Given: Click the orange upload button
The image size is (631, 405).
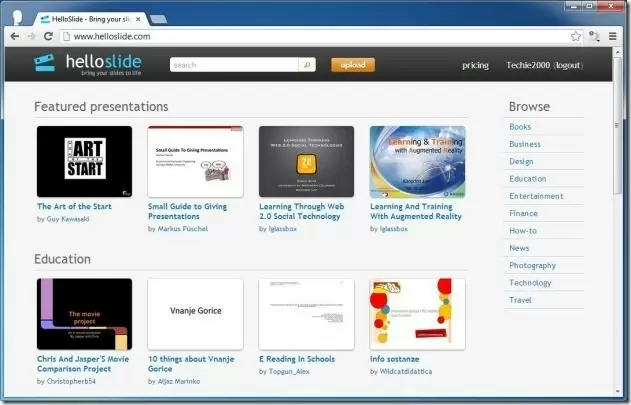Looking at the screenshot, I should pyautogui.click(x=352, y=65).
